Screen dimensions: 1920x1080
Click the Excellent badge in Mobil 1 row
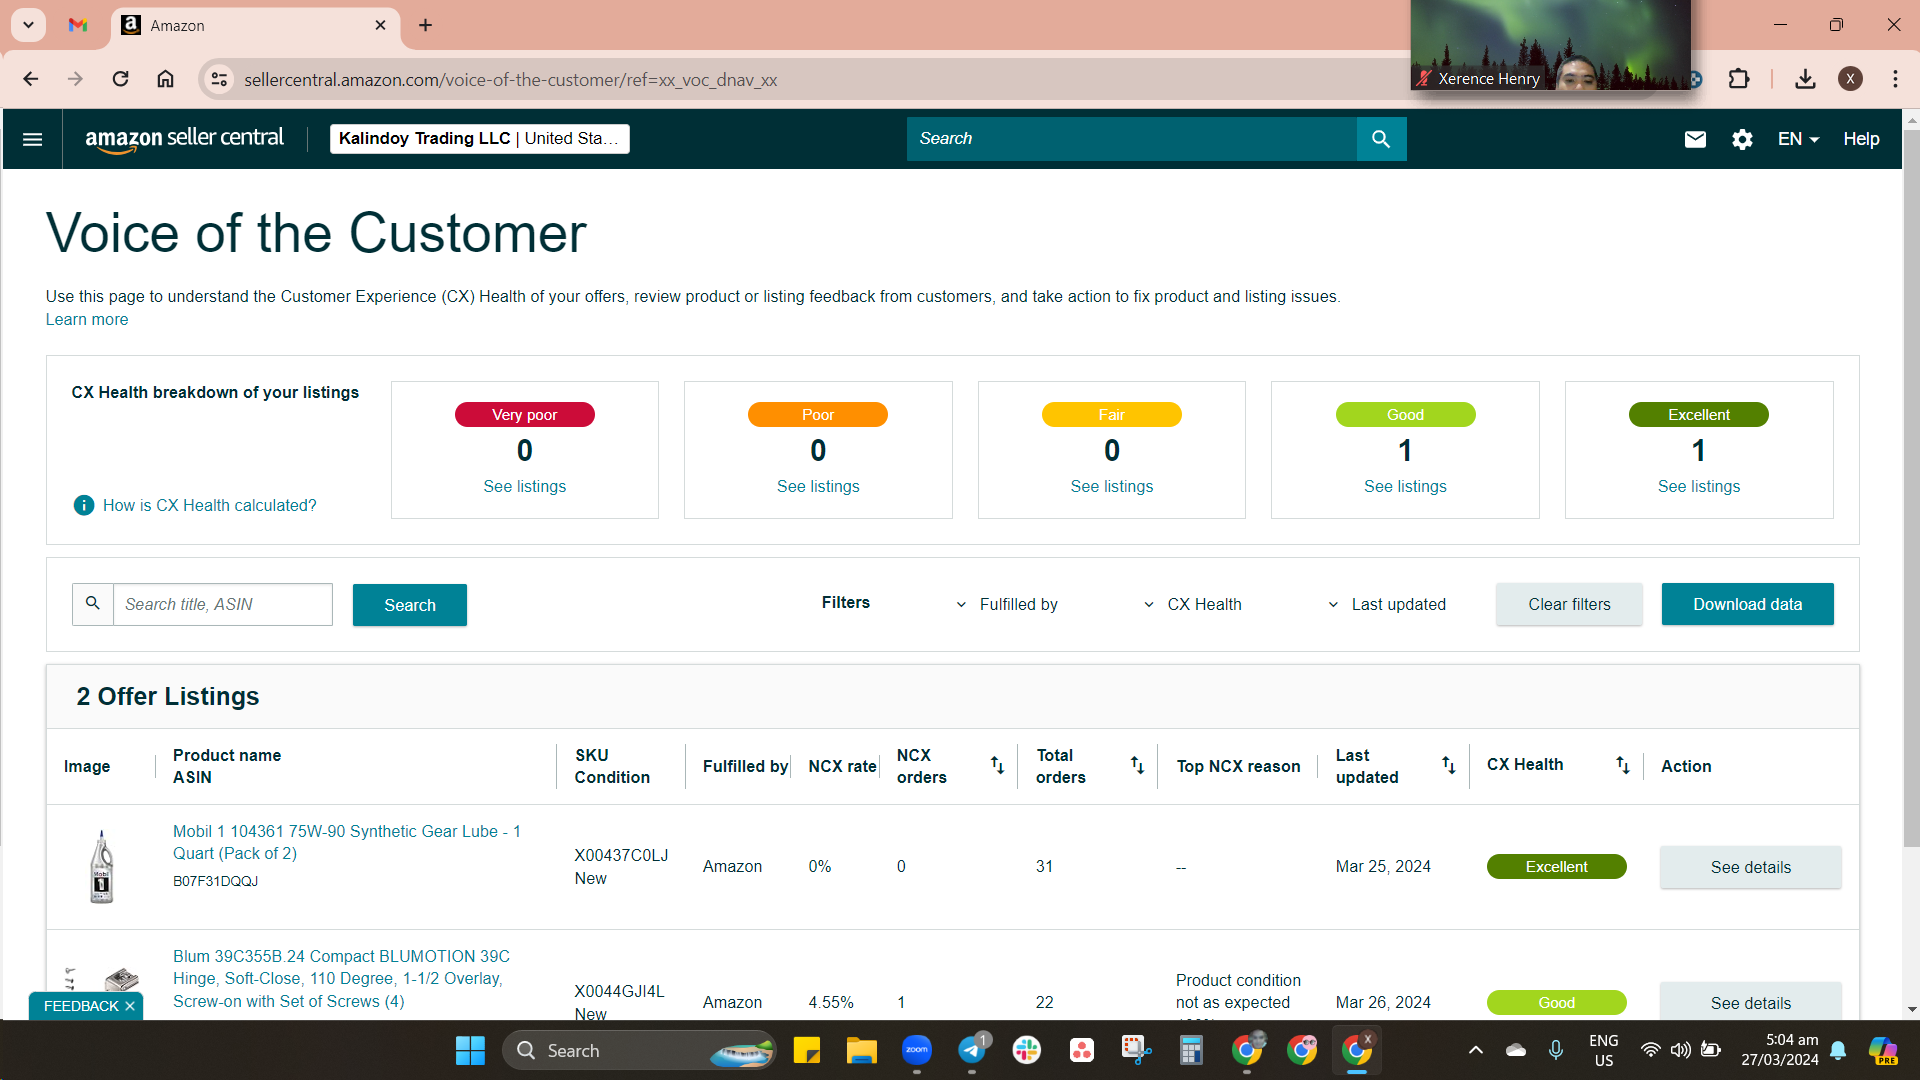(x=1556, y=867)
